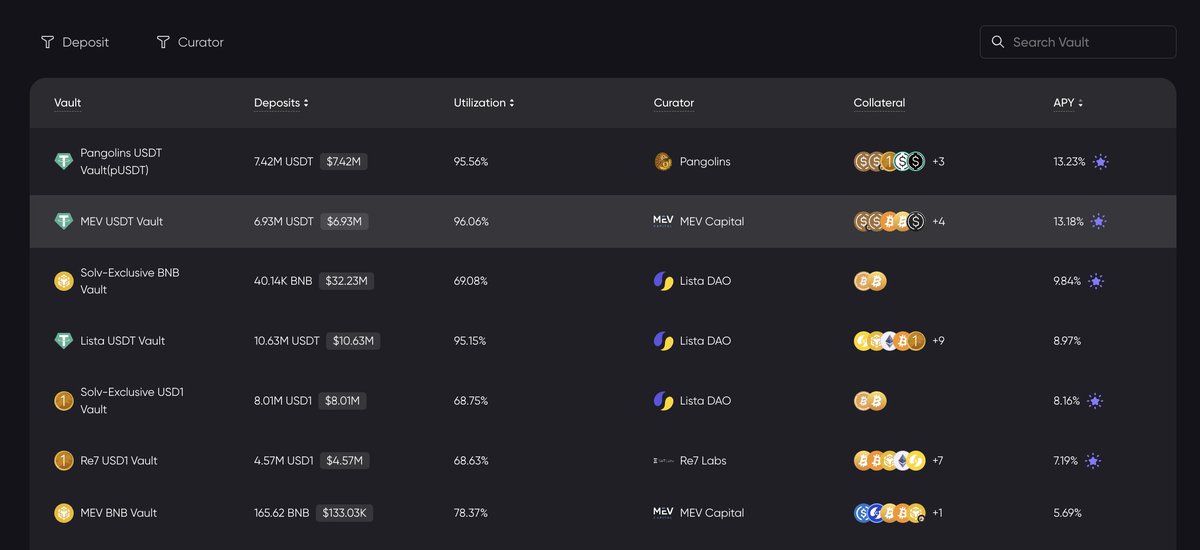Screen dimensions: 1200x550
Task: Sort table by Deposits column
Action: (x=281, y=103)
